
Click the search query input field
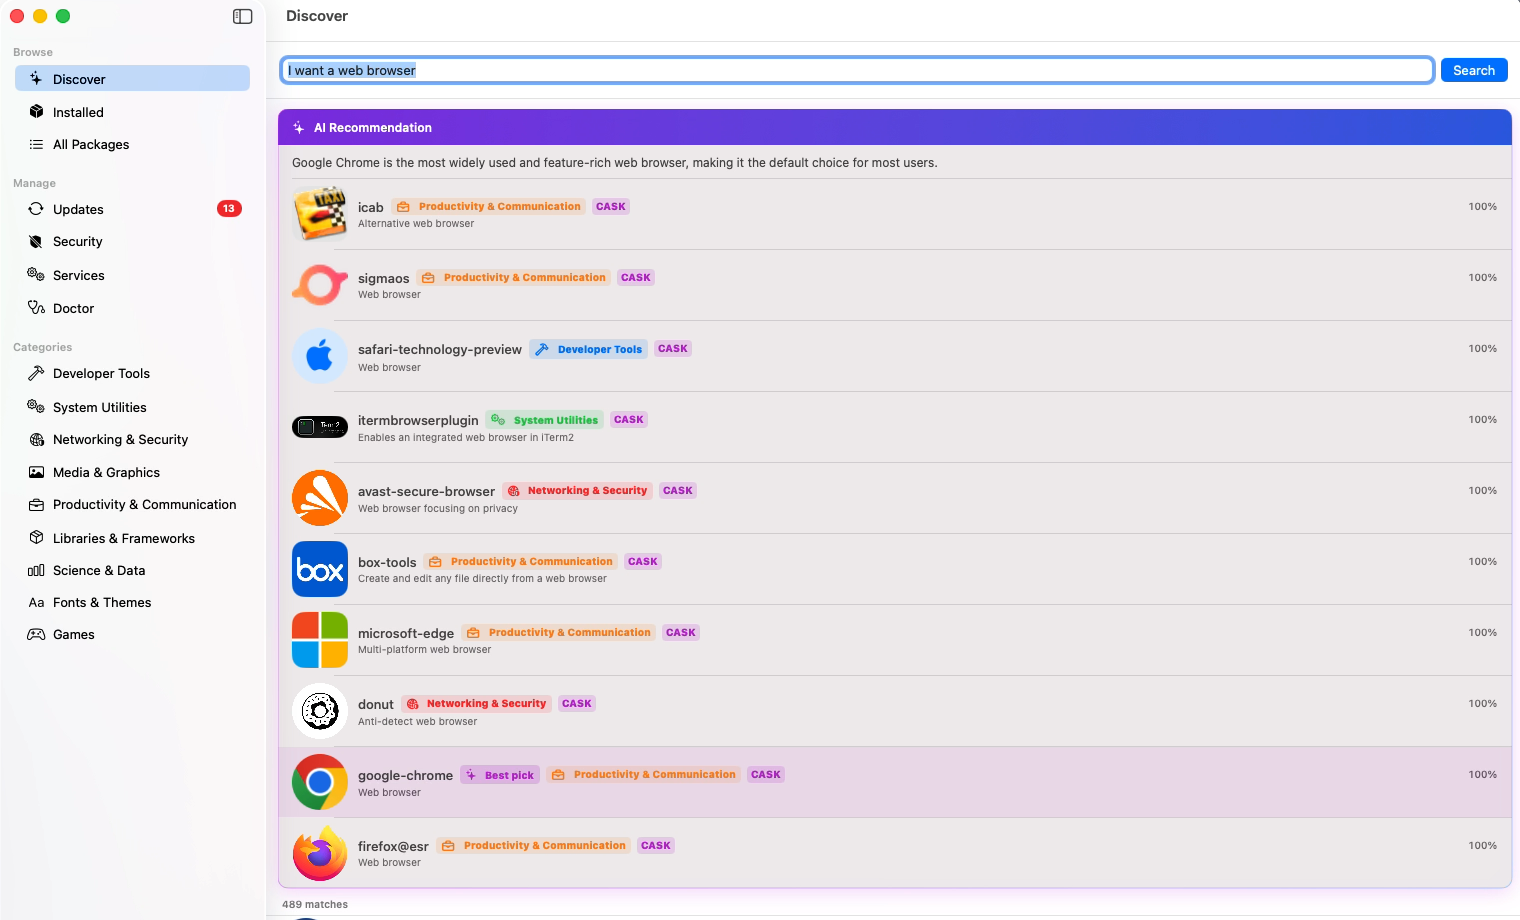[x=857, y=70]
